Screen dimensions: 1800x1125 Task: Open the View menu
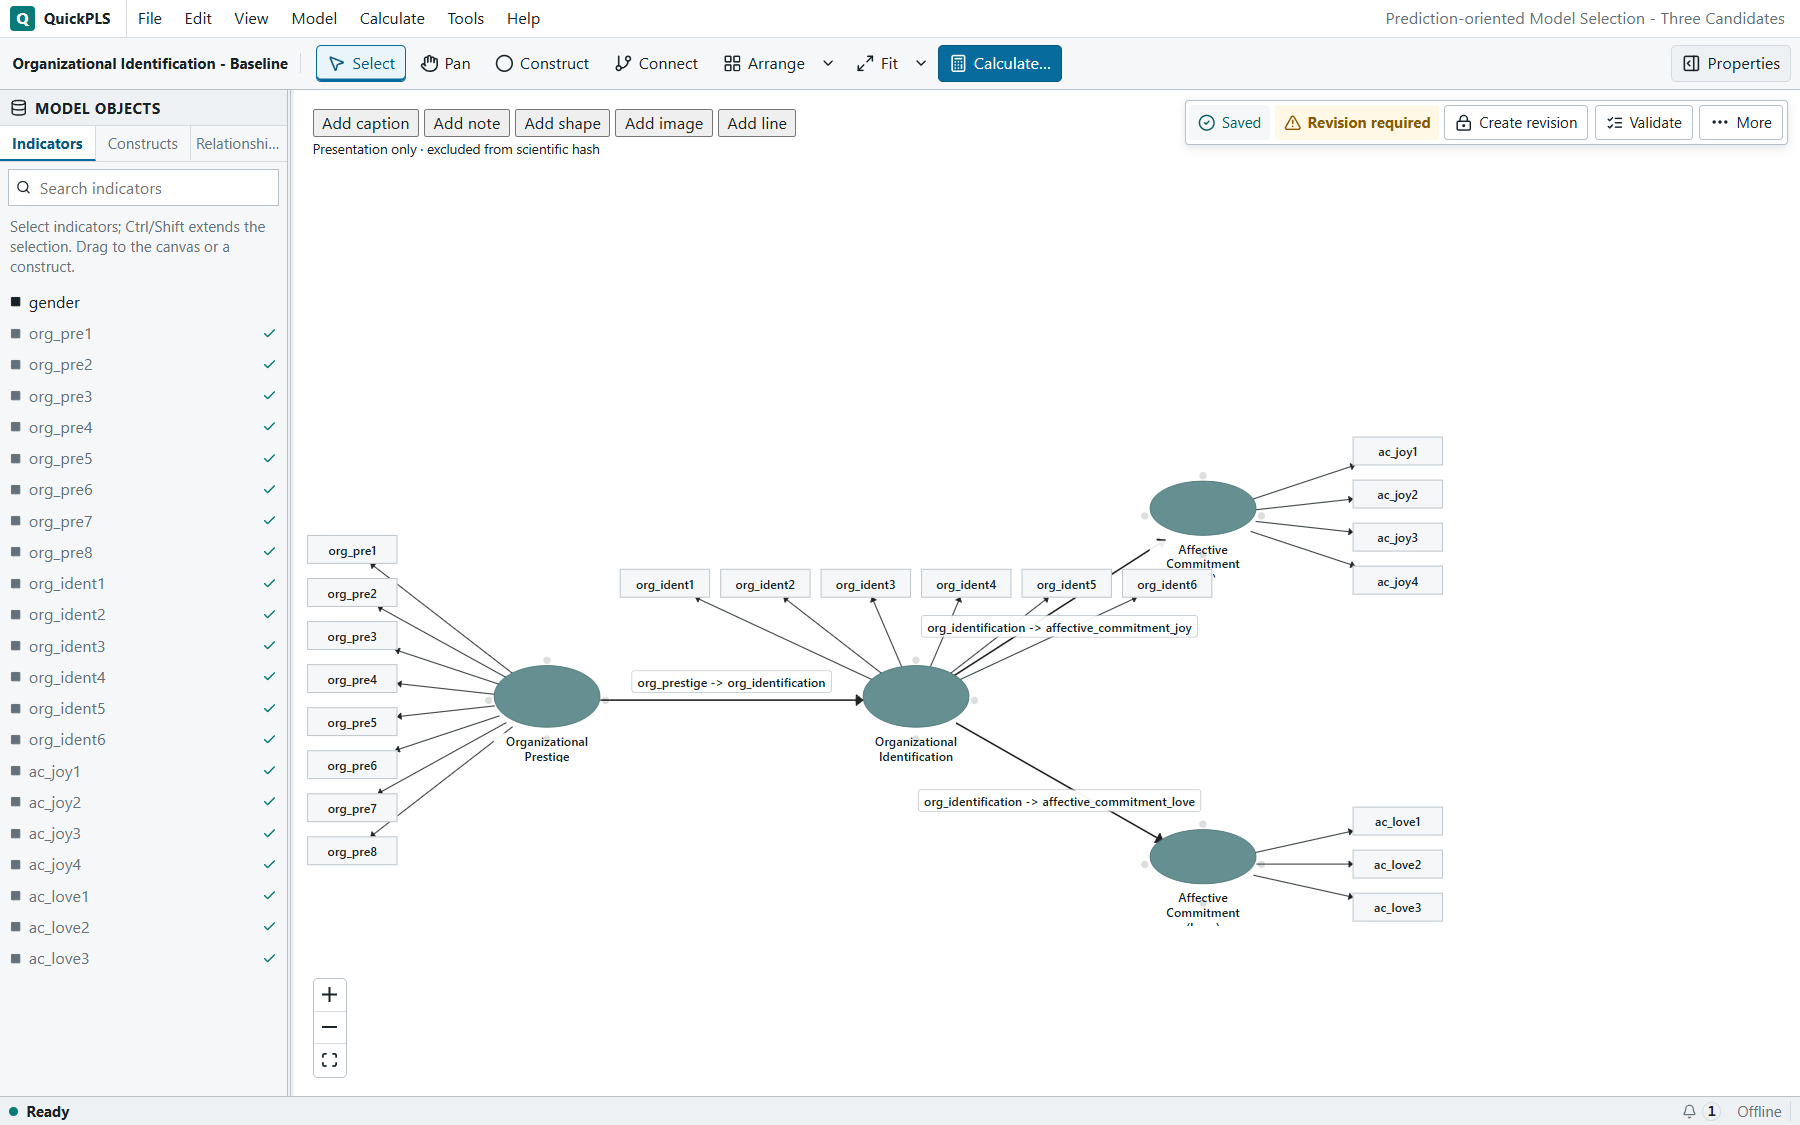tap(251, 18)
